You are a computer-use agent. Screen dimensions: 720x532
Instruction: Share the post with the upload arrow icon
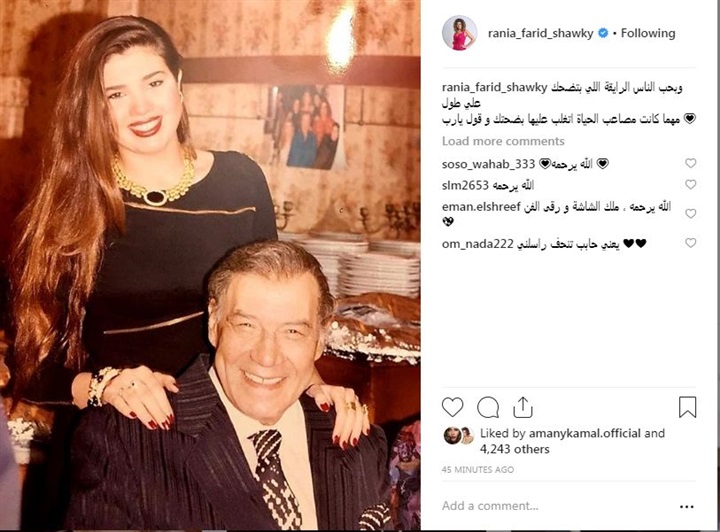pyautogui.click(x=523, y=407)
